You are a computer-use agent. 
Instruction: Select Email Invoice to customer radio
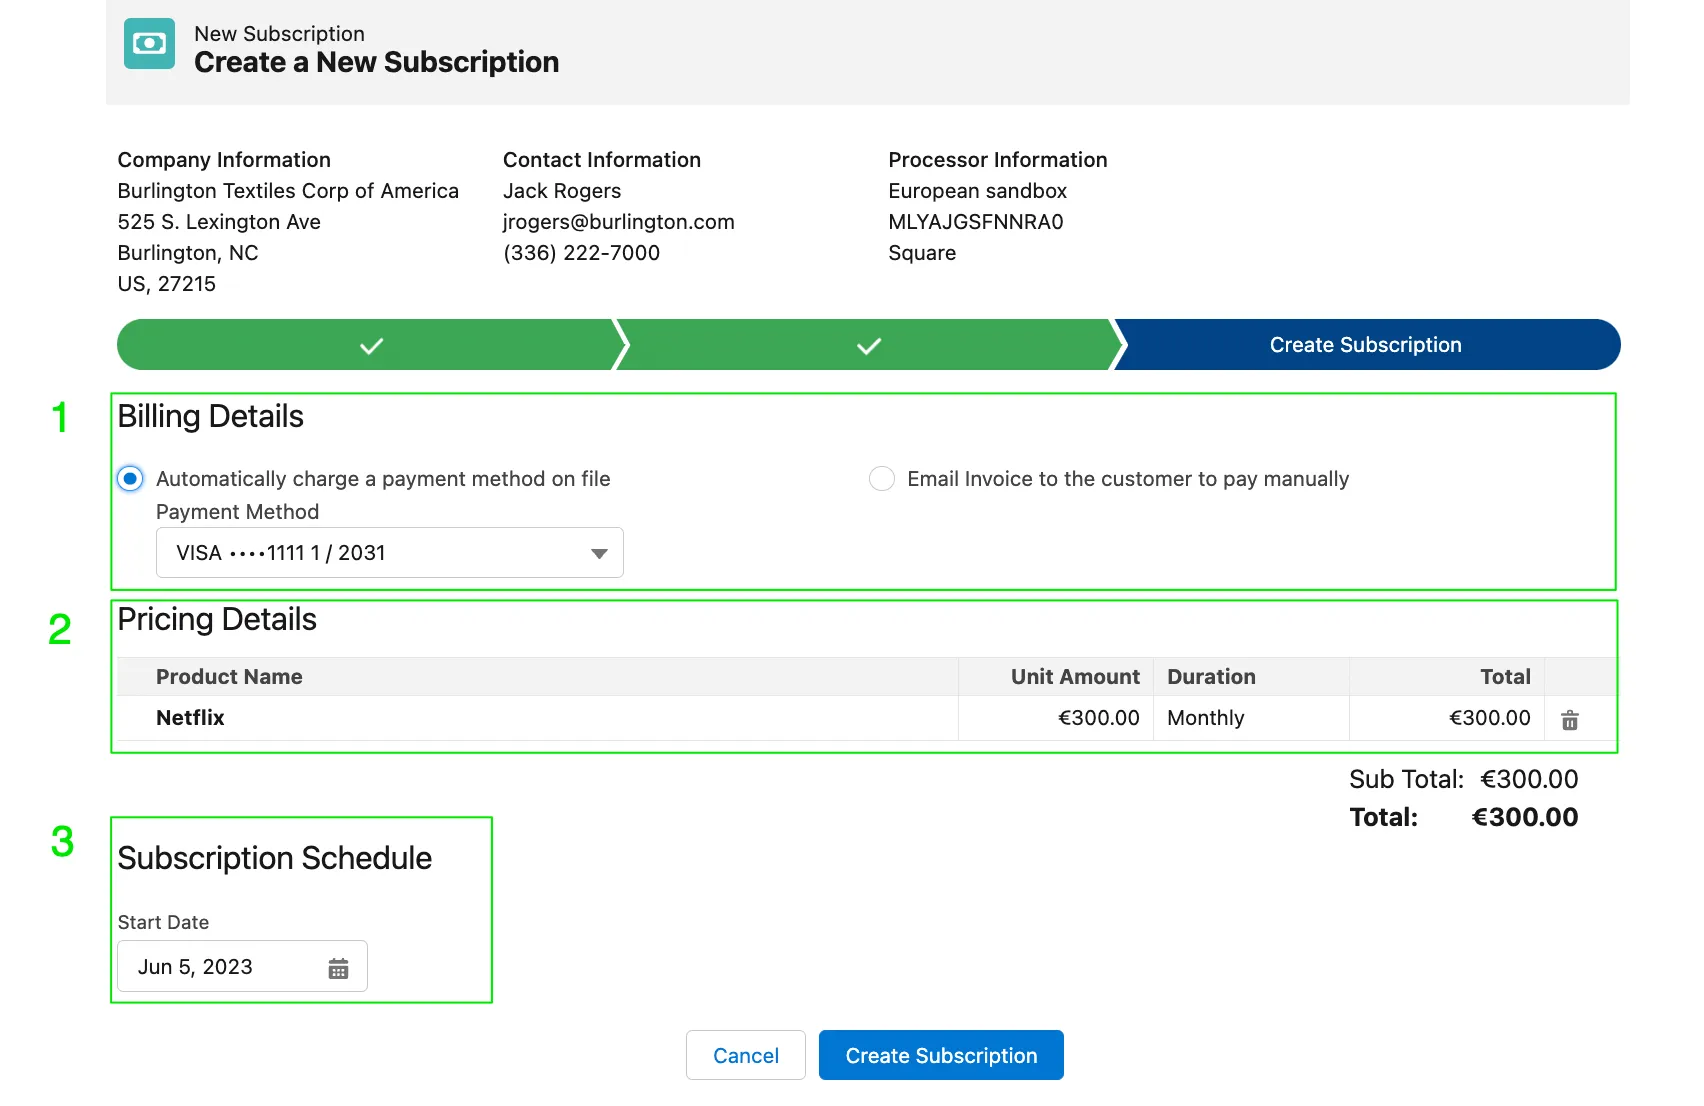click(882, 479)
